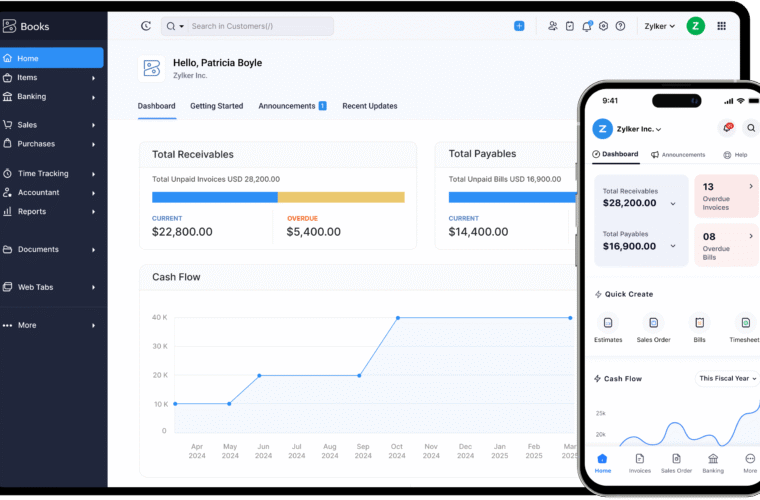This screenshot has height=500, width=760.
Task: Open This Fiscal Year dropdown on phone
Action: [x=727, y=378]
